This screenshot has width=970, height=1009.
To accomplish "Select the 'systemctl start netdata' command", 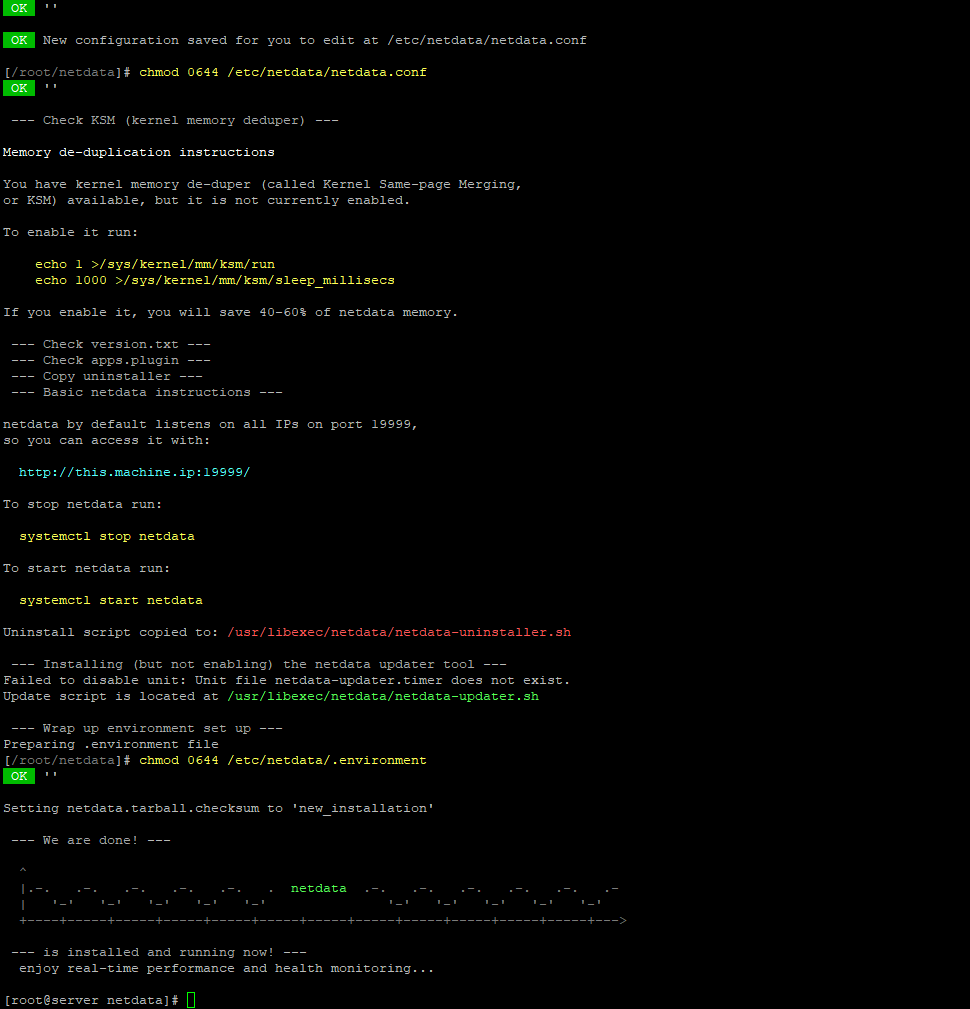I will pyautogui.click(x=110, y=600).
